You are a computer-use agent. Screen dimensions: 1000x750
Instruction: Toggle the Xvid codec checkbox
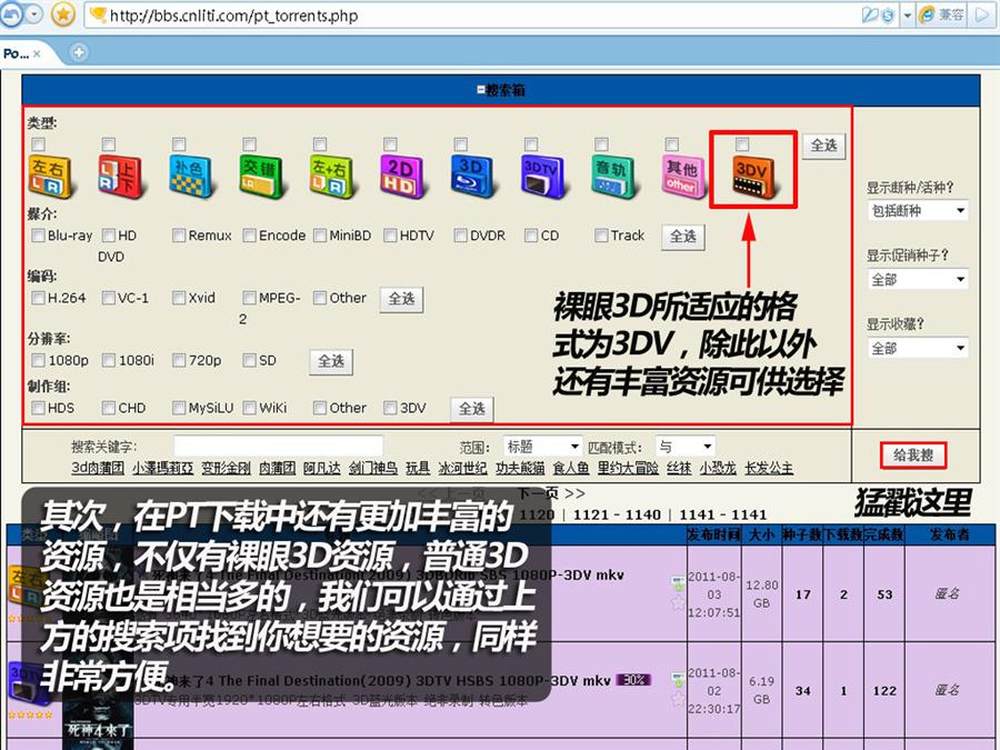(179, 298)
